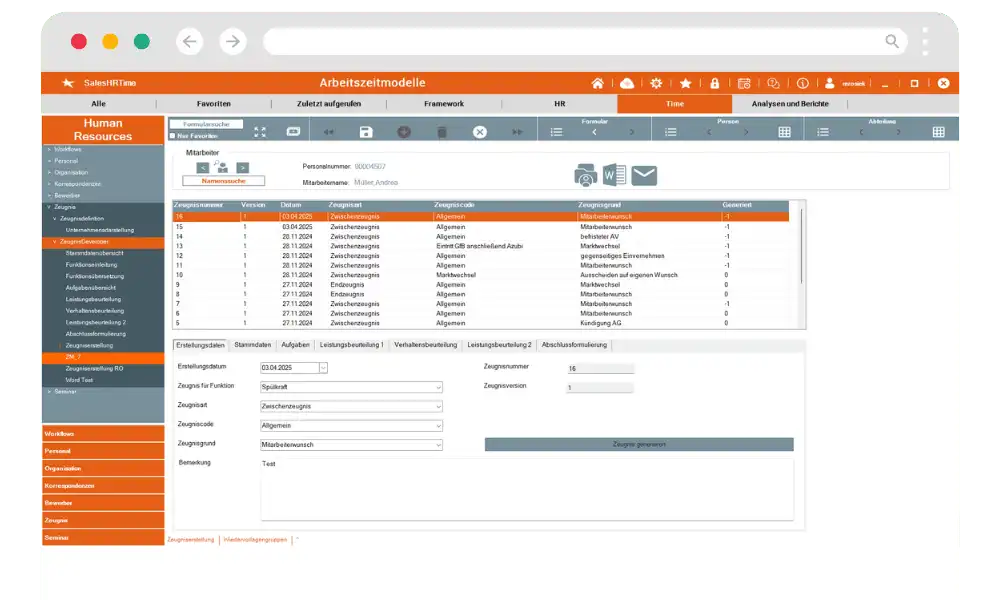Open the Aufgaben form tab
The image size is (1000, 600).
pos(295,345)
